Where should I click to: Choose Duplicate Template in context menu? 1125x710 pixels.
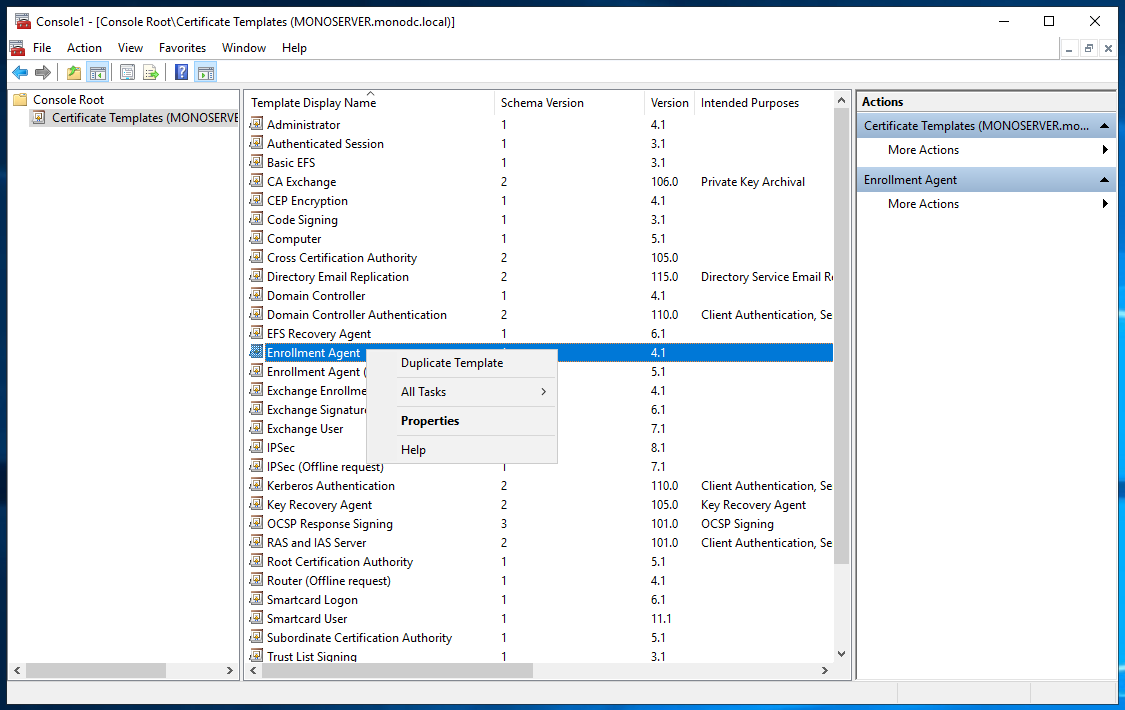click(x=452, y=363)
